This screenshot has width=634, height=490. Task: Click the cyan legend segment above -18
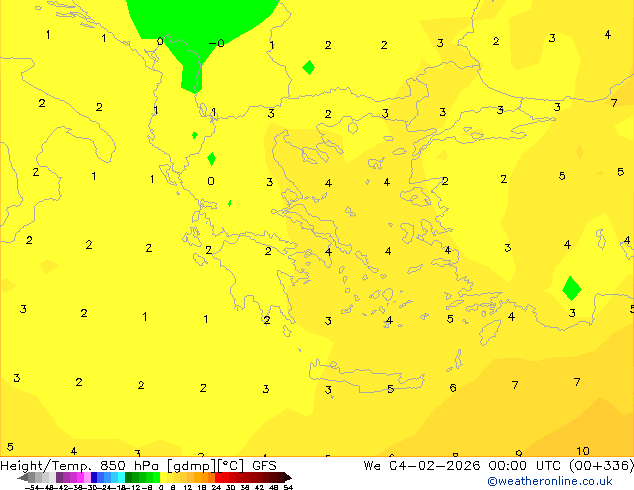click(121, 477)
